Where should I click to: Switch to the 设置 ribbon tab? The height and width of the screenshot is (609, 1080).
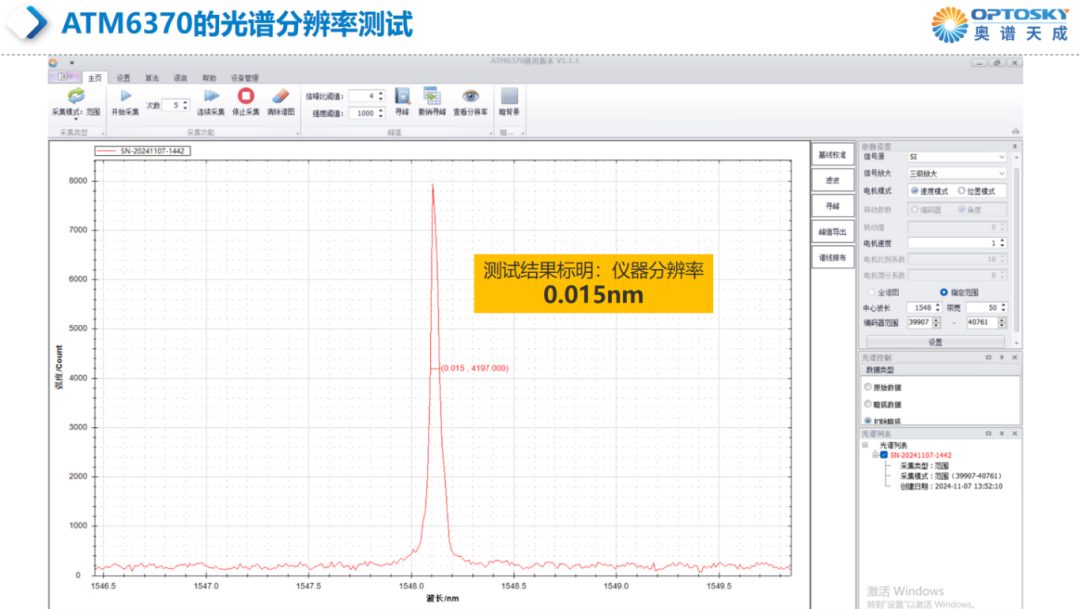123,78
